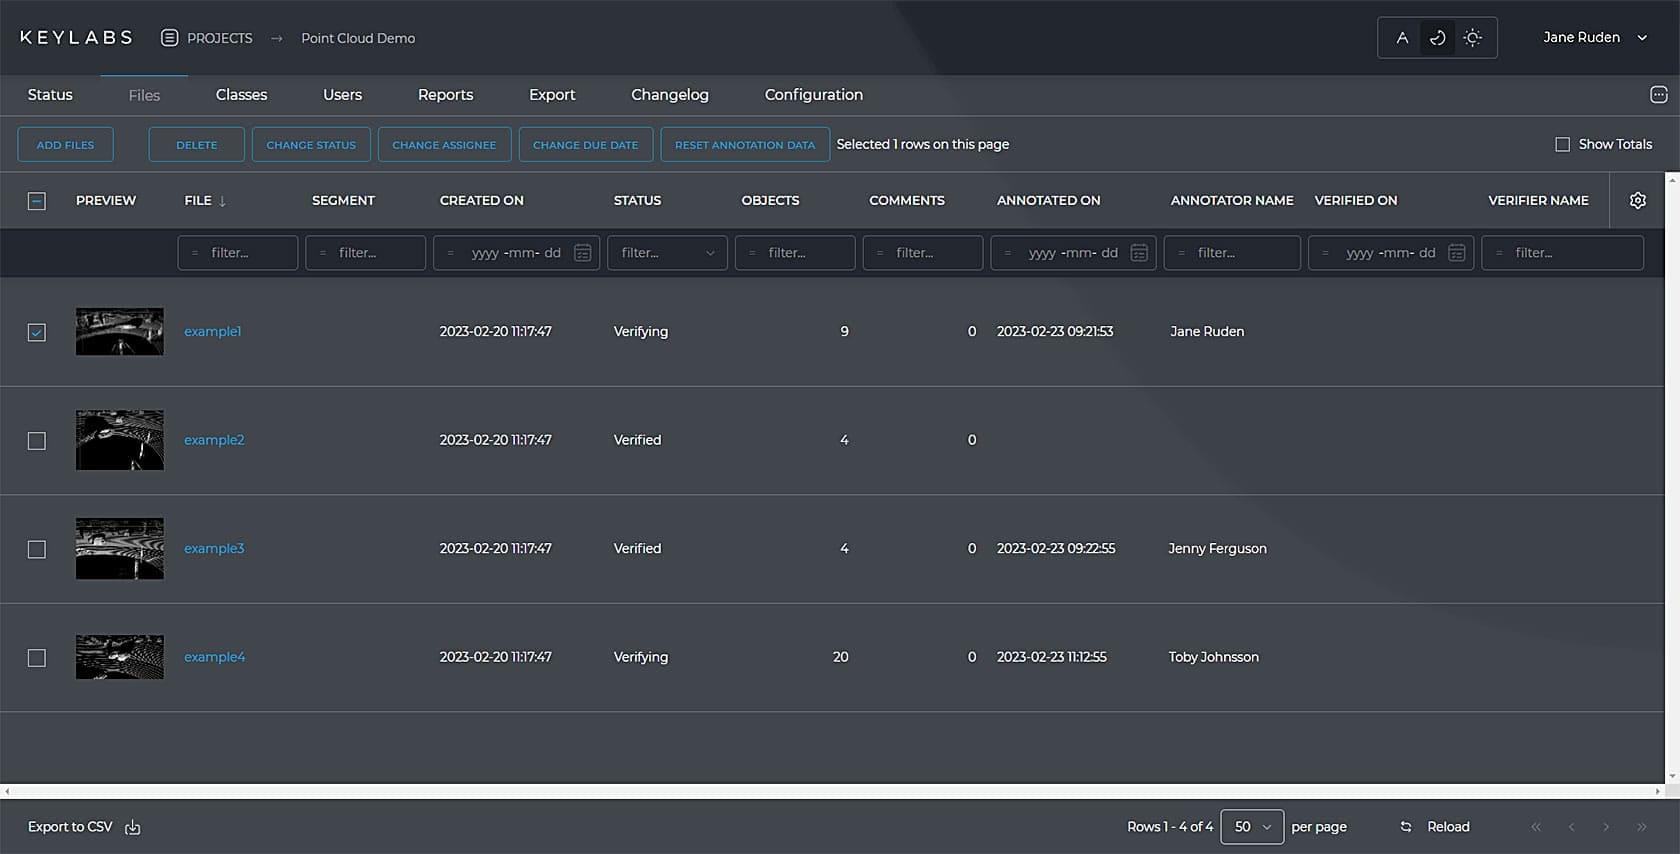Click the Point Cloud Demo breadcrumb
The height and width of the screenshot is (854, 1680).
[358, 38]
